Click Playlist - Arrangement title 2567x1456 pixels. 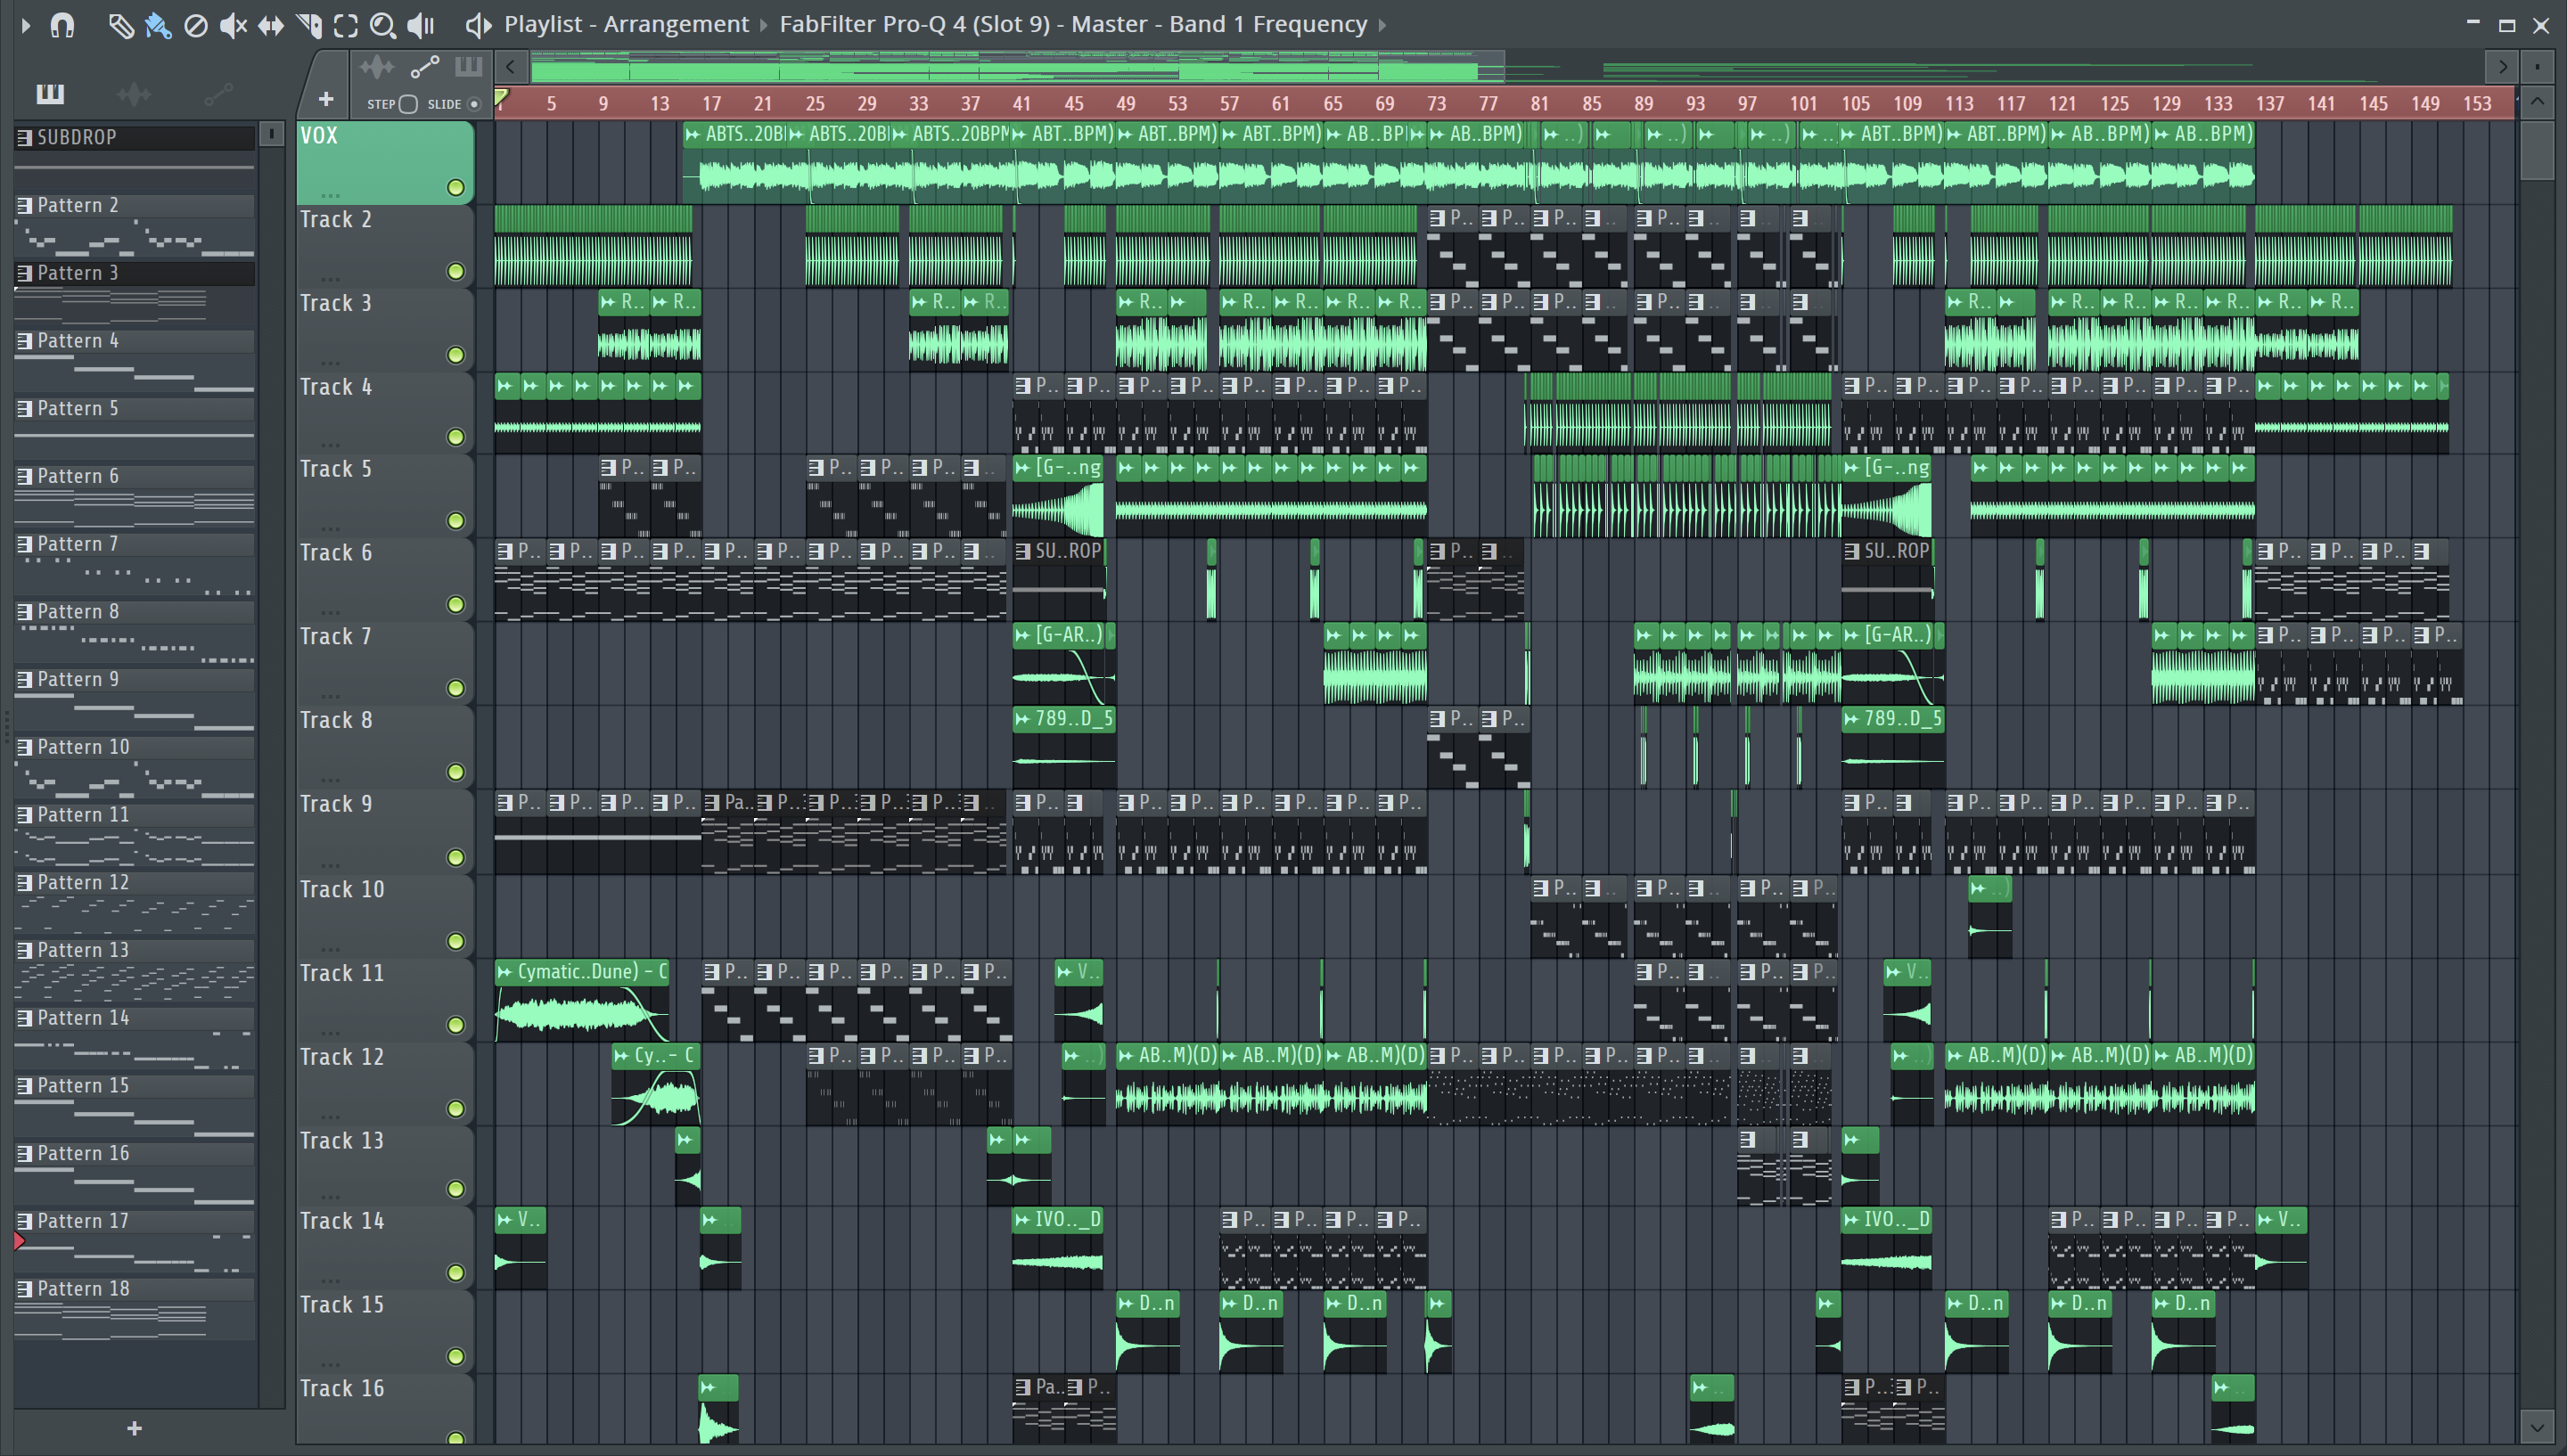[x=626, y=24]
